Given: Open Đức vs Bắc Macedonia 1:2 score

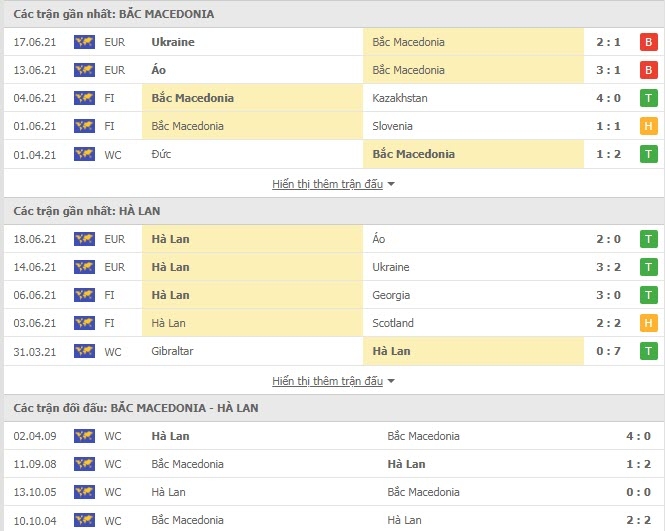Looking at the screenshot, I should click(608, 154).
